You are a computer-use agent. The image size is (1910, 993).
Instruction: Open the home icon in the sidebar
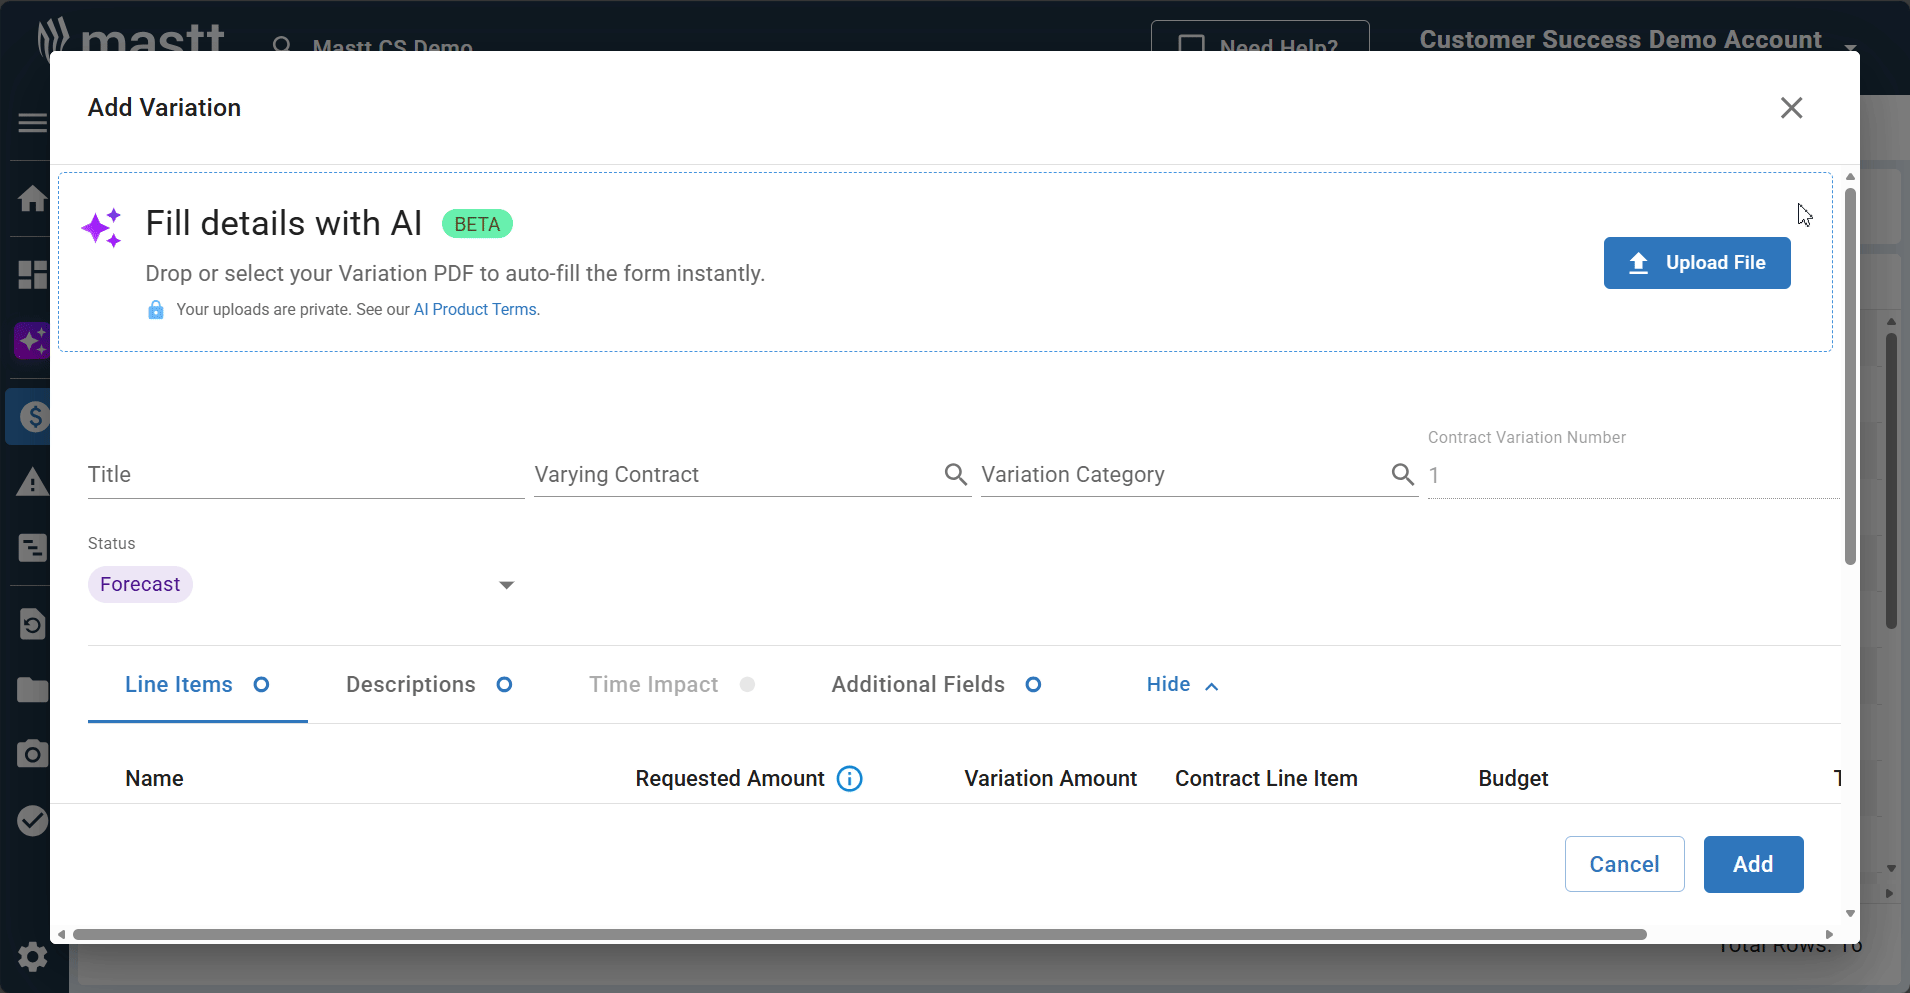[32, 198]
